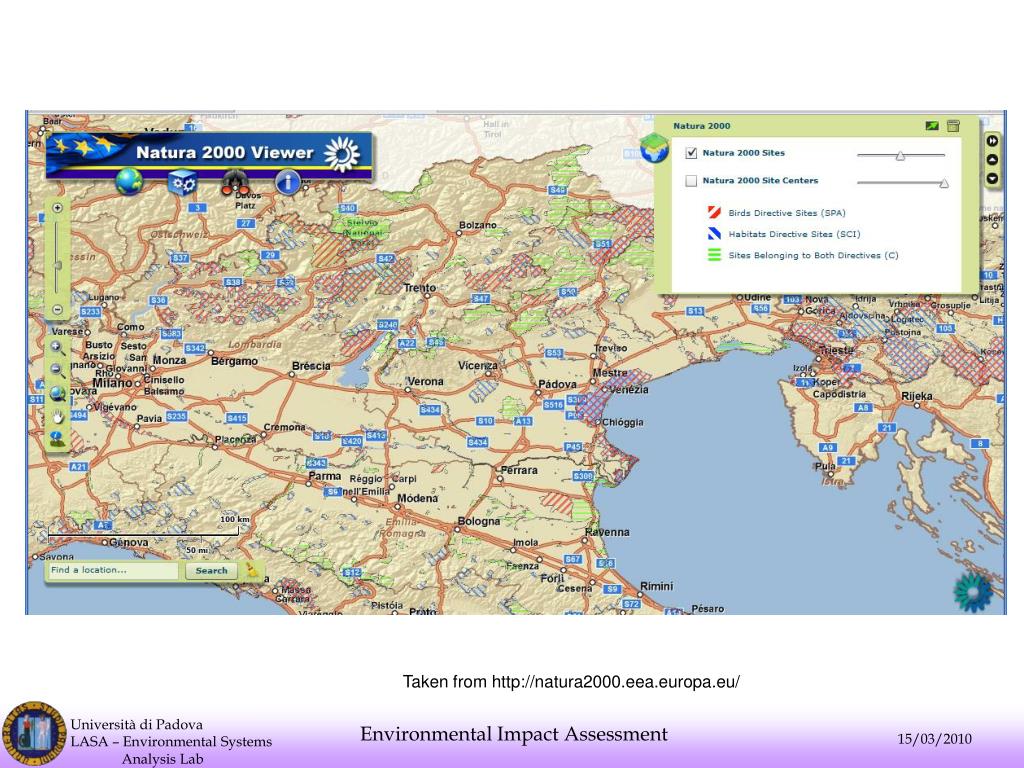Click the Bergamo city label on map
Image resolution: width=1024 pixels, height=768 pixels.
click(x=234, y=361)
